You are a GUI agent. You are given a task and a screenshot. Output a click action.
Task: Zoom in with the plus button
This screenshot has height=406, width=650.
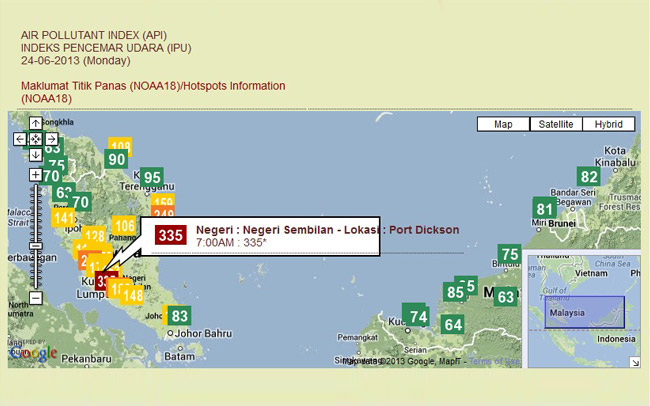tap(35, 175)
